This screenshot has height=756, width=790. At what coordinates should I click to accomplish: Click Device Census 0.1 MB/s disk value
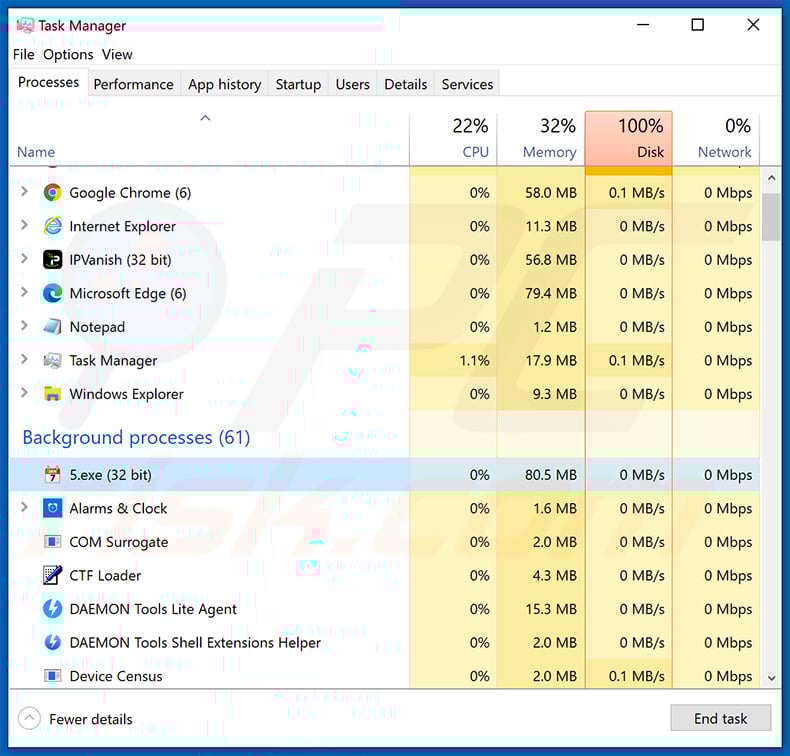coord(636,676)
